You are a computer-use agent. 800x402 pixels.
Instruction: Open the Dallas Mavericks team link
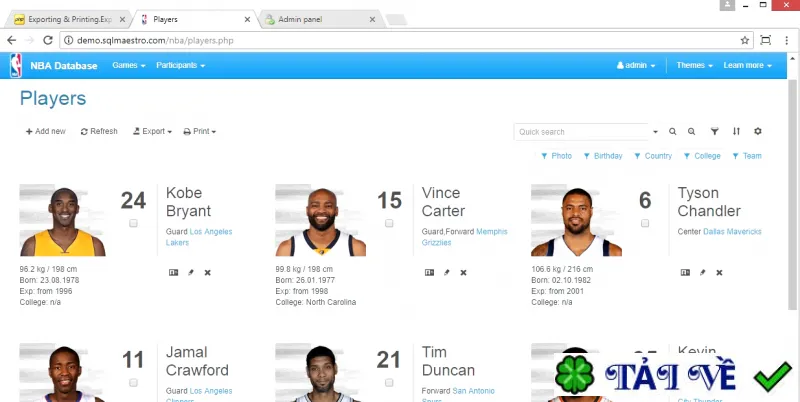(x=732, y=232)
